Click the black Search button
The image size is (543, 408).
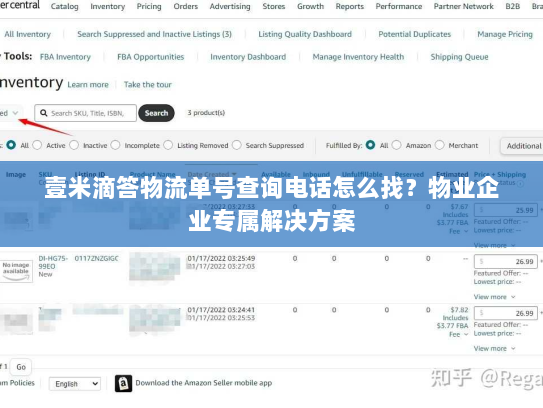[x=156, y=113]
